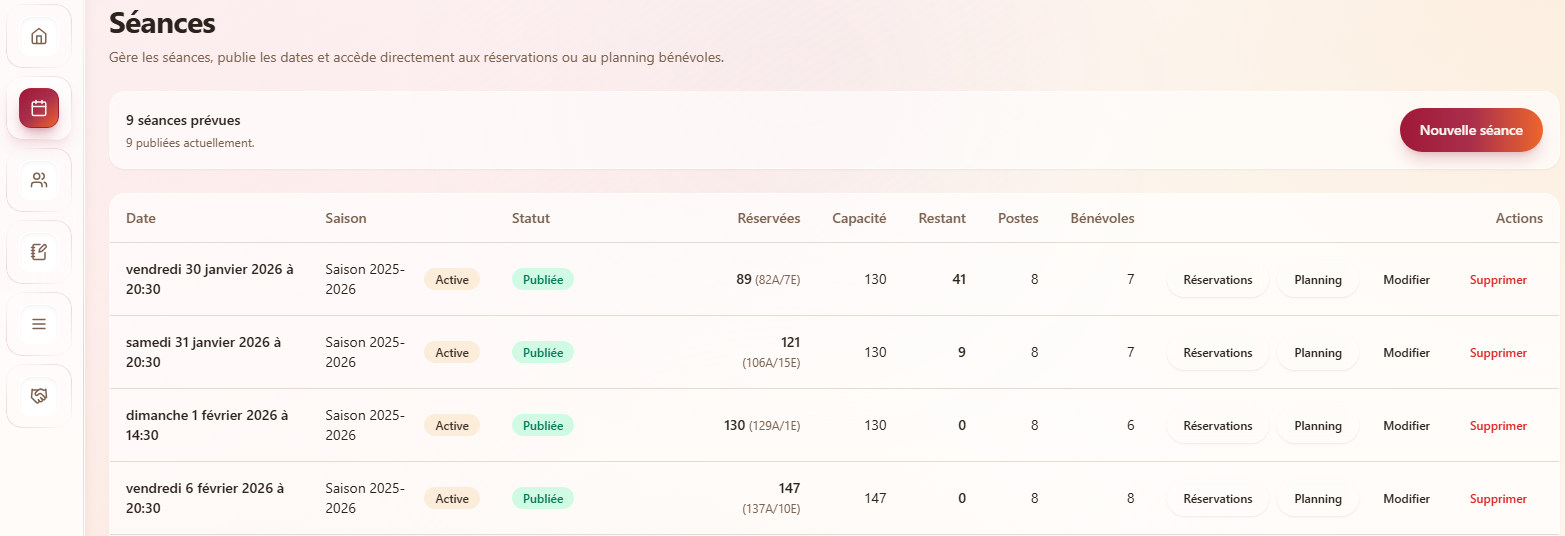This screenshot has height=536, width=1565.
Task: Supprimer the vendredi 6 février session
Action: [x=1498, y=499]
